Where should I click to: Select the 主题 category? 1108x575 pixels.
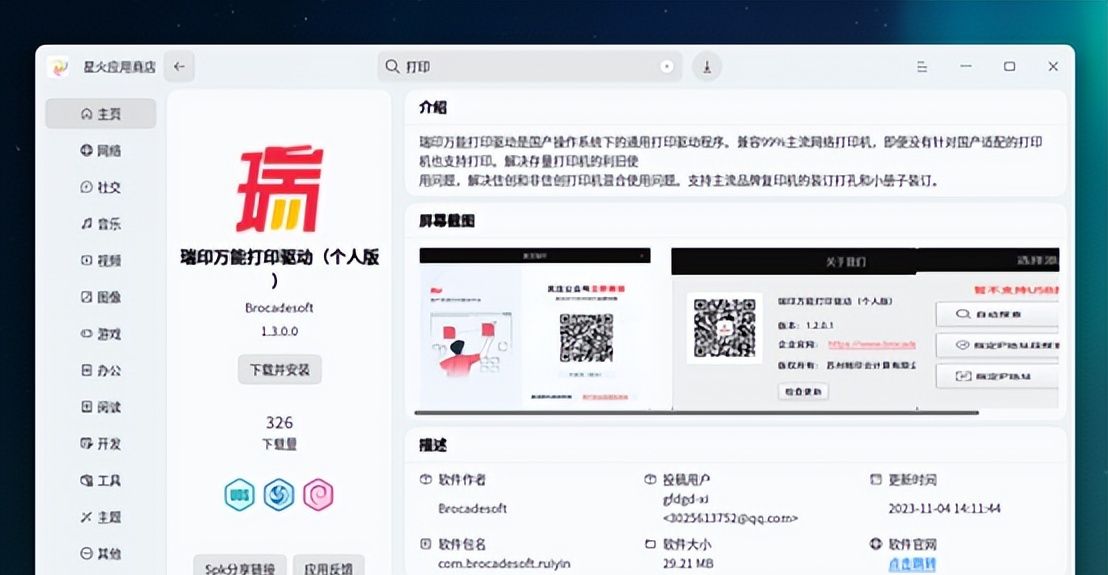tap(100, 517)
